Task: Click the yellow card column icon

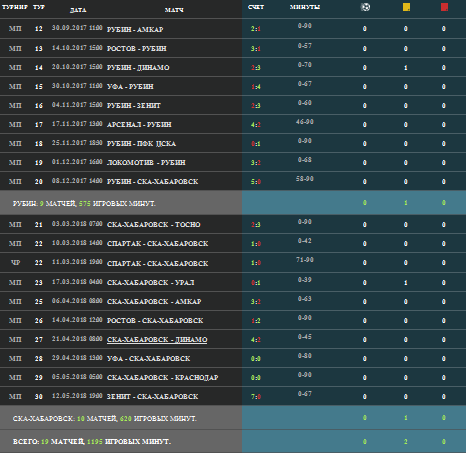Action: pos(406,7)
